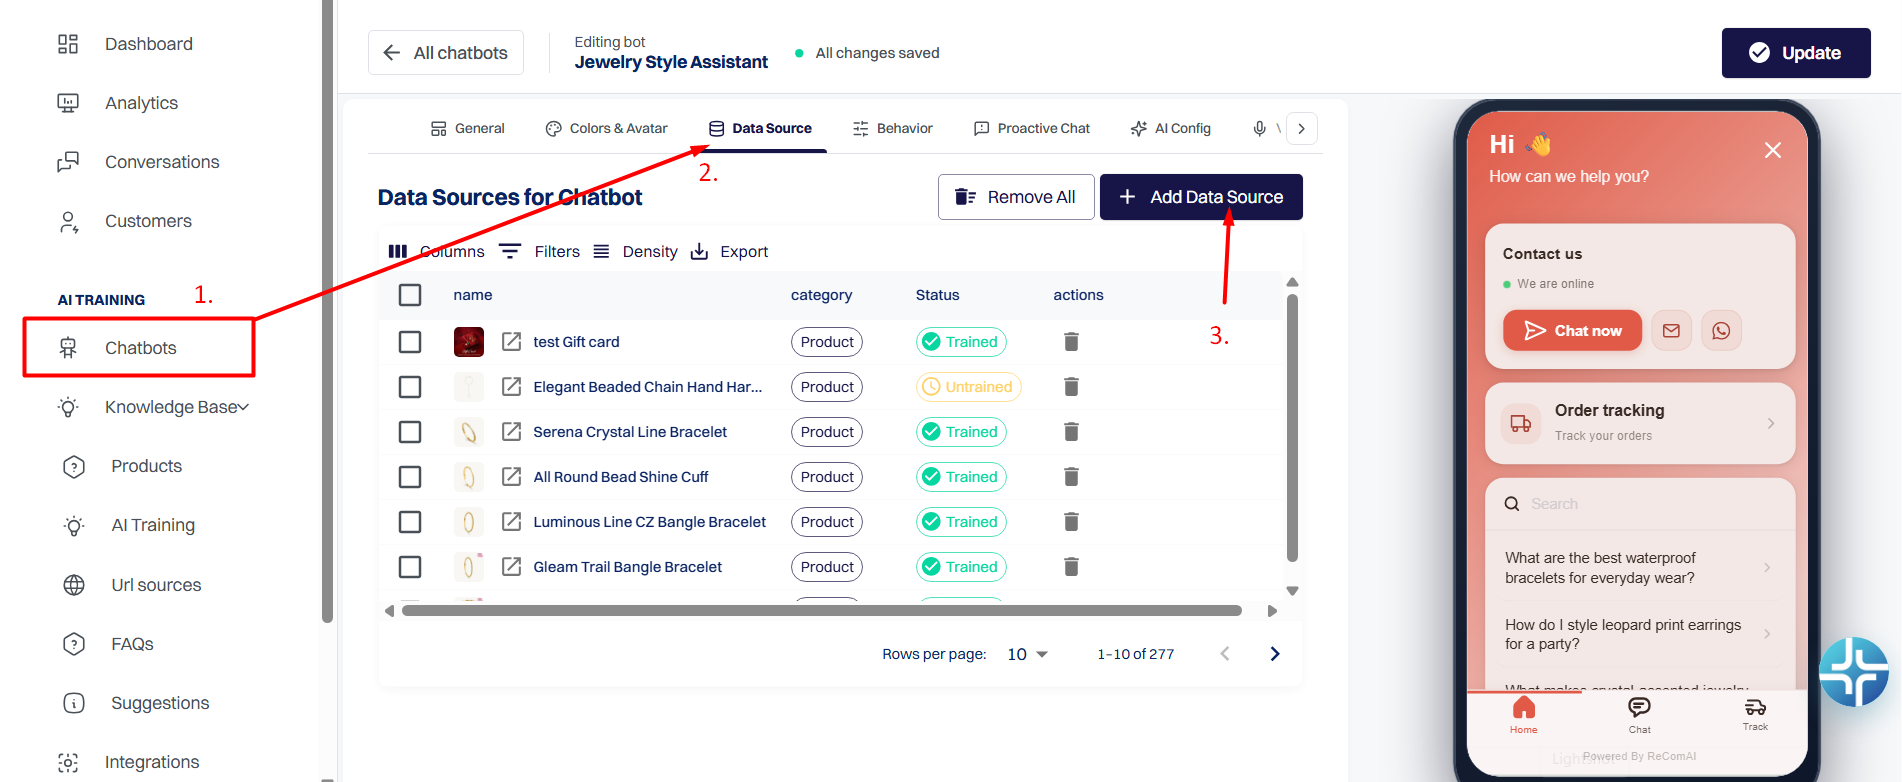Open the Customers section
The width and height of the screenshot is (1902, 782).
tap(124, 221)
